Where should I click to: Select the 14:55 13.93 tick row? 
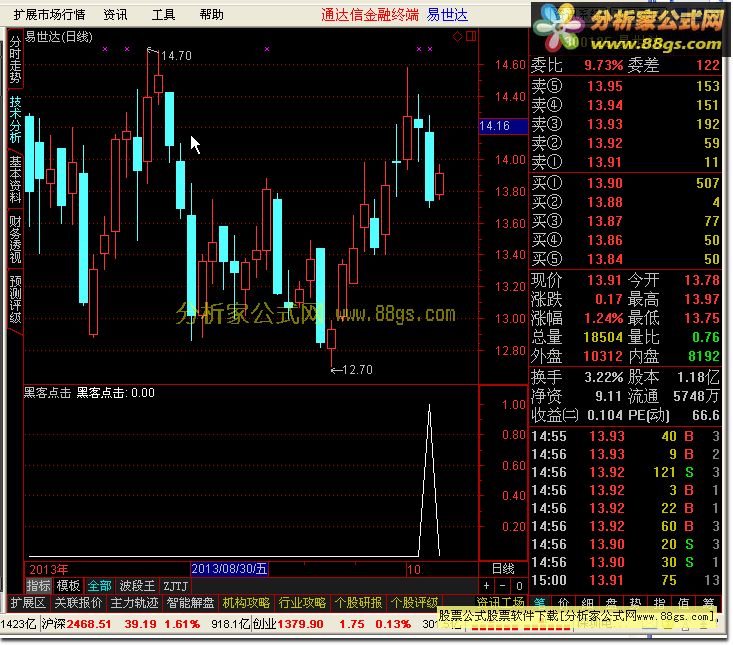tap(625, 436)
